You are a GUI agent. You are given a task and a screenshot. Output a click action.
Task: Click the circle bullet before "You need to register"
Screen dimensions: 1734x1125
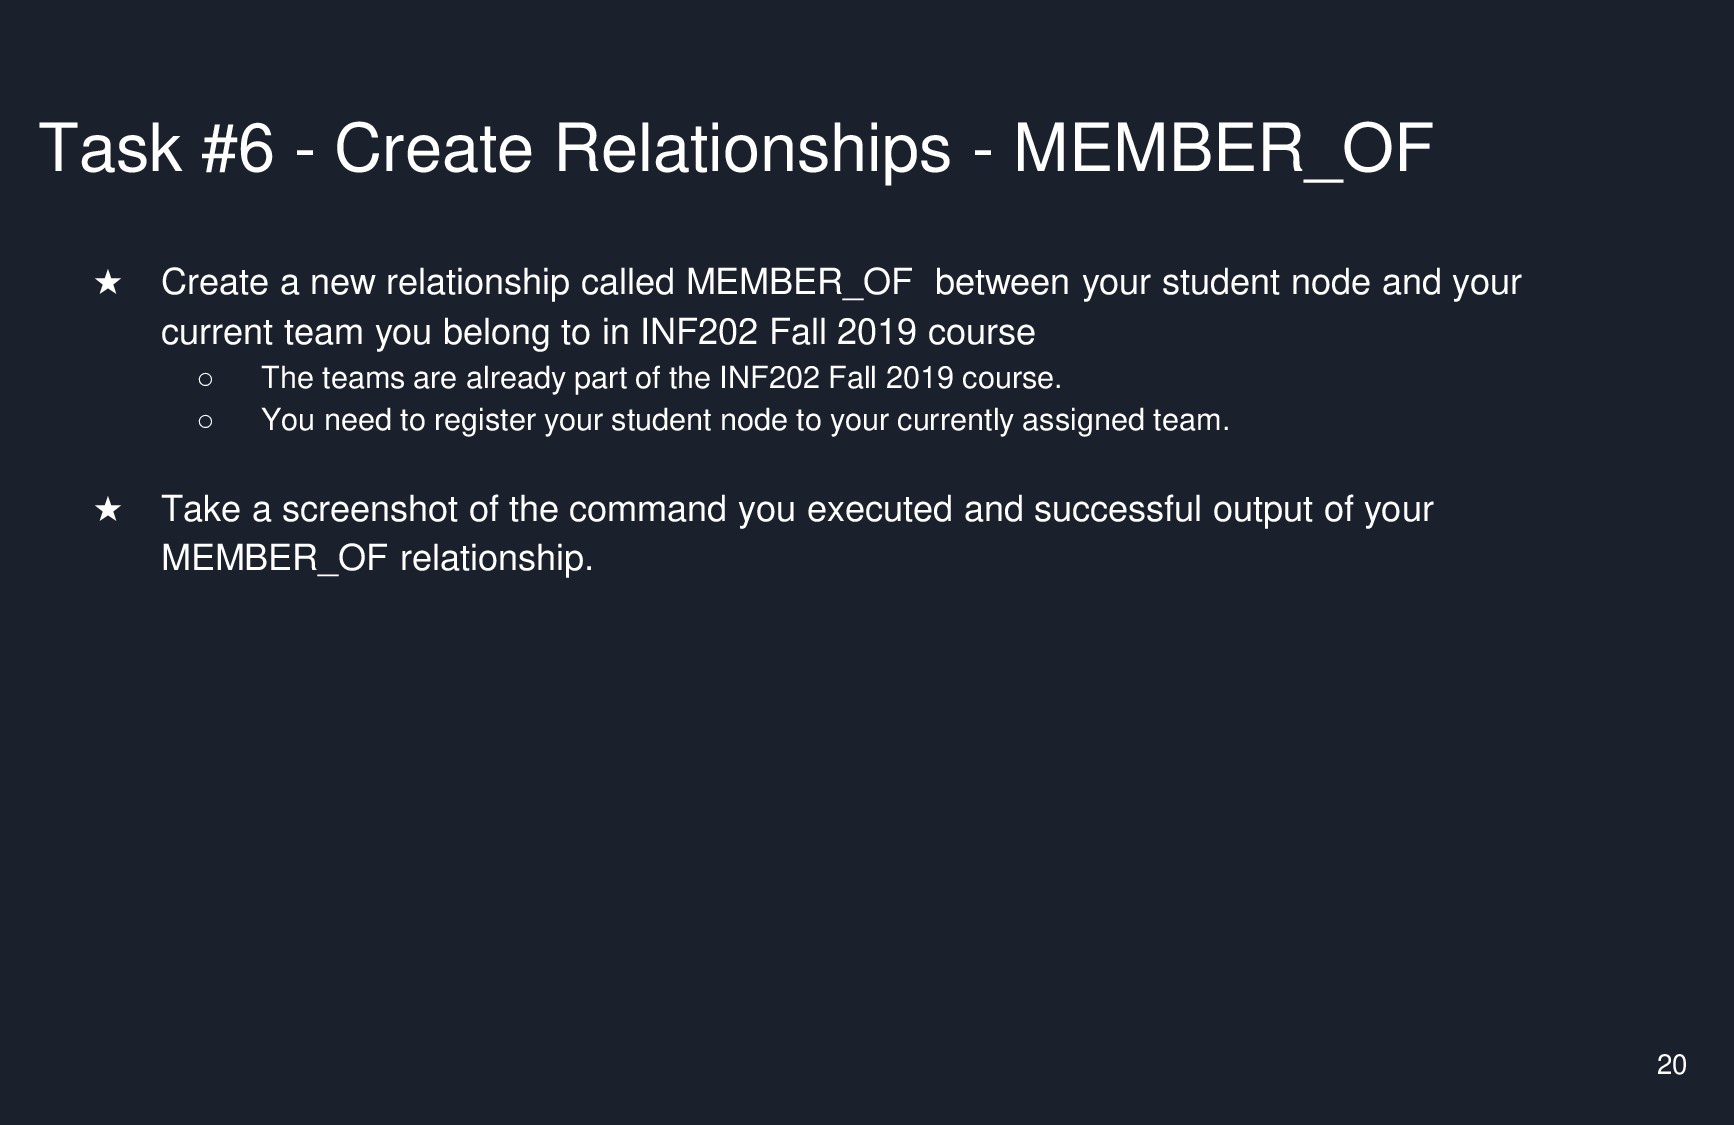click(205, 421)
